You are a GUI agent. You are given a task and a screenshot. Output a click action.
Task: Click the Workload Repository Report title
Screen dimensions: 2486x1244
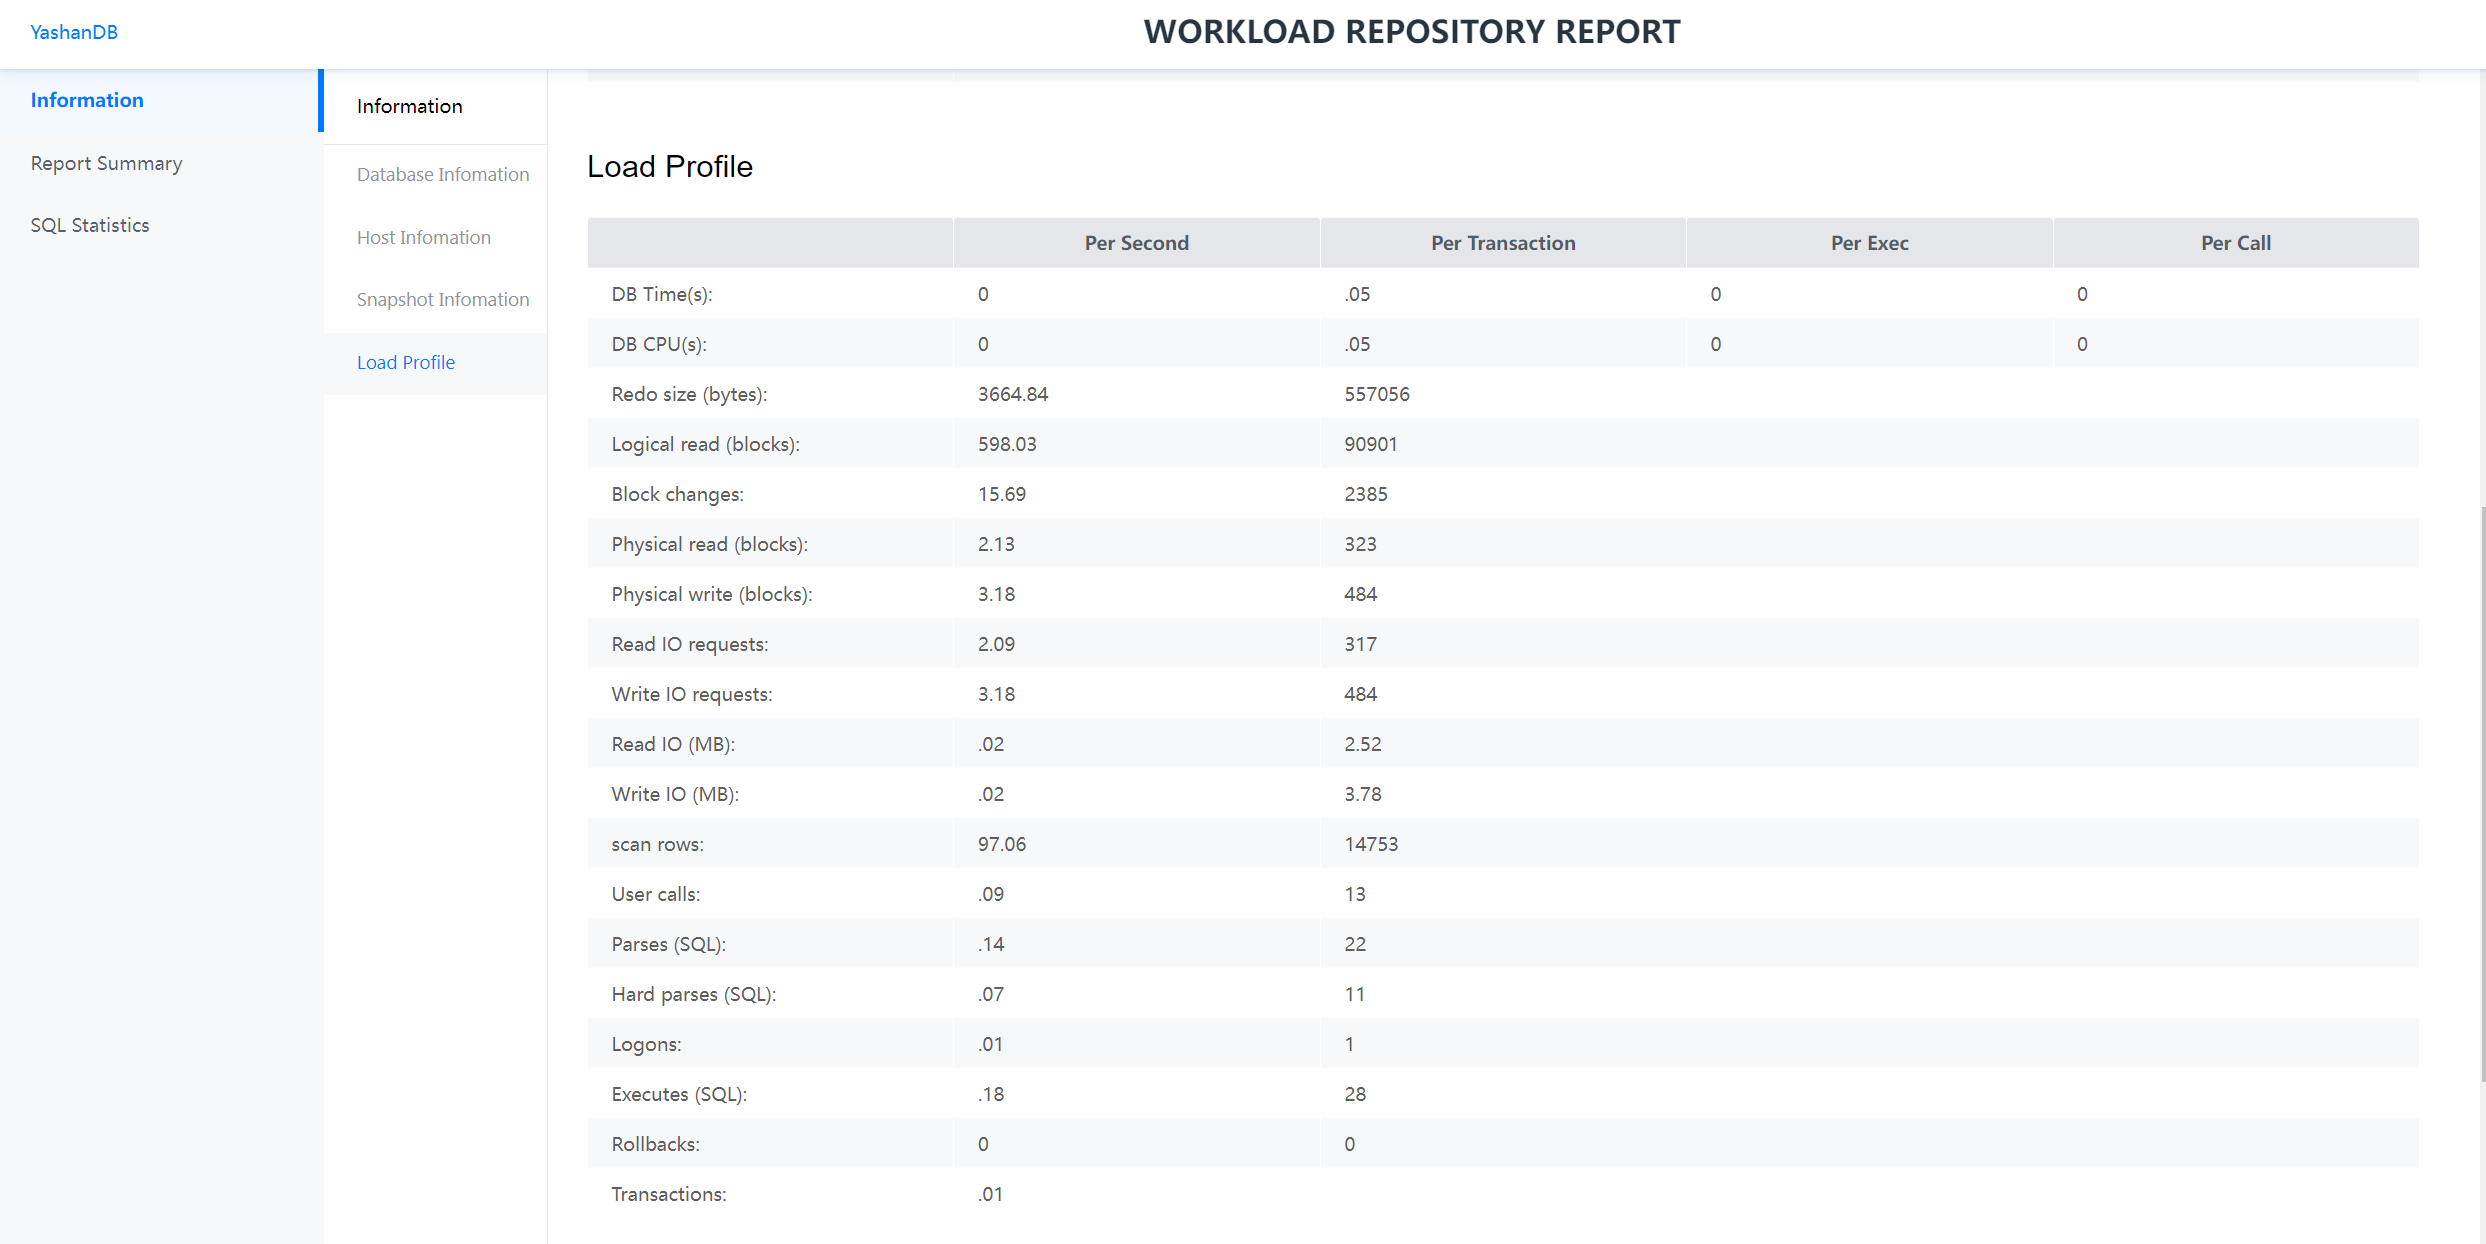tap(1411, 32)
